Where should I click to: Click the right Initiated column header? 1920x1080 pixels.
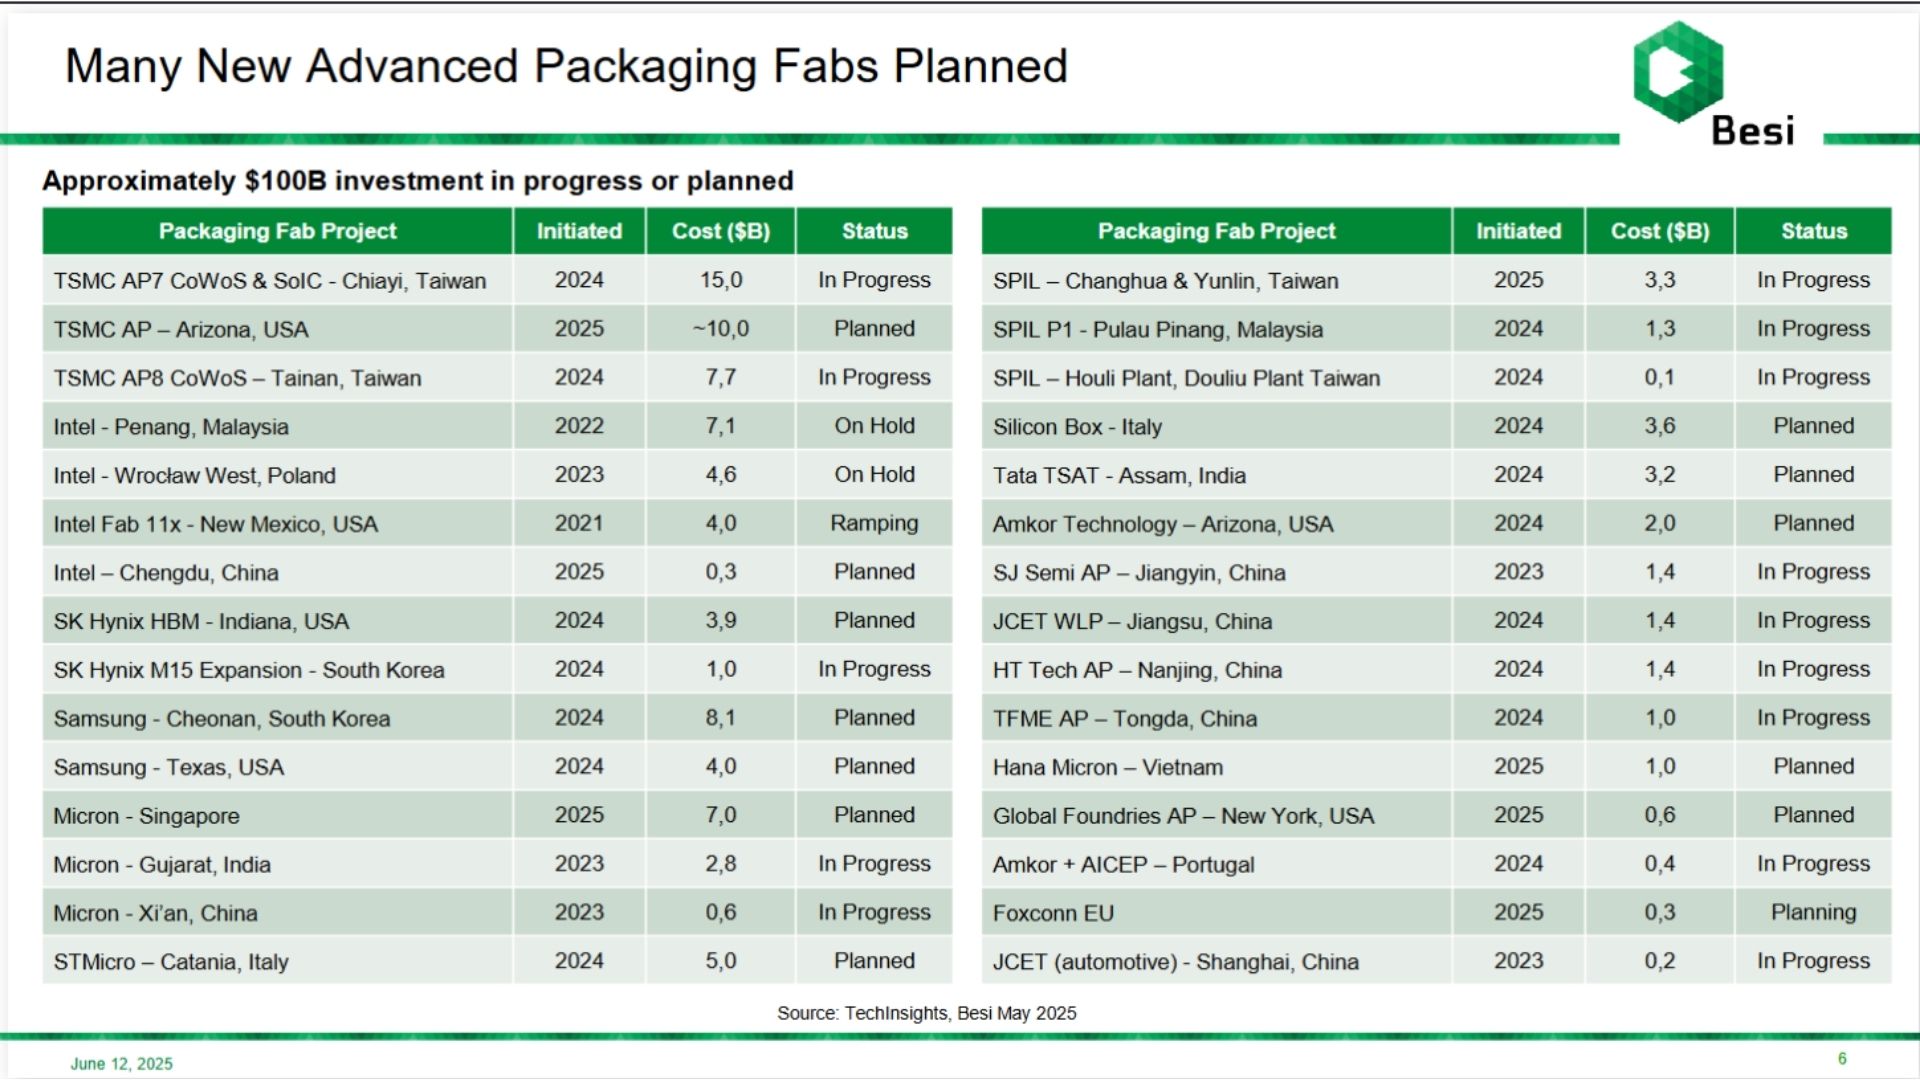pos(1518,231)
